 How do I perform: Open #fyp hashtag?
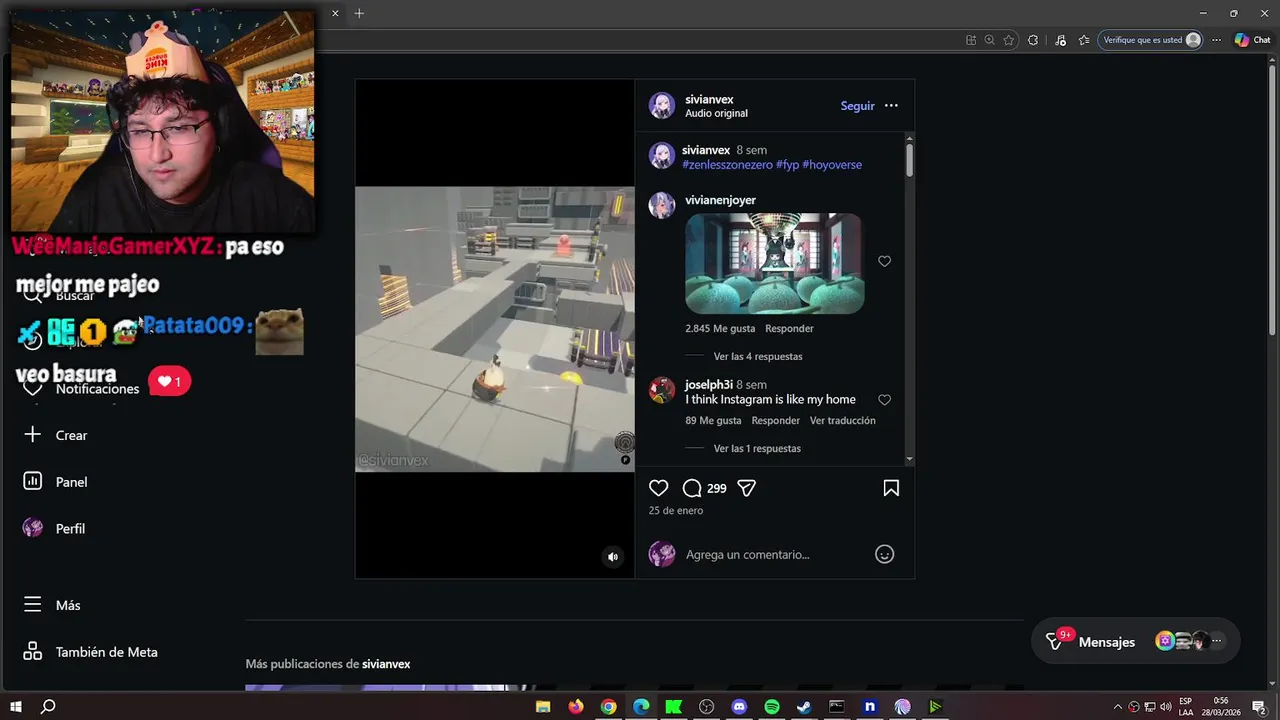787,165
